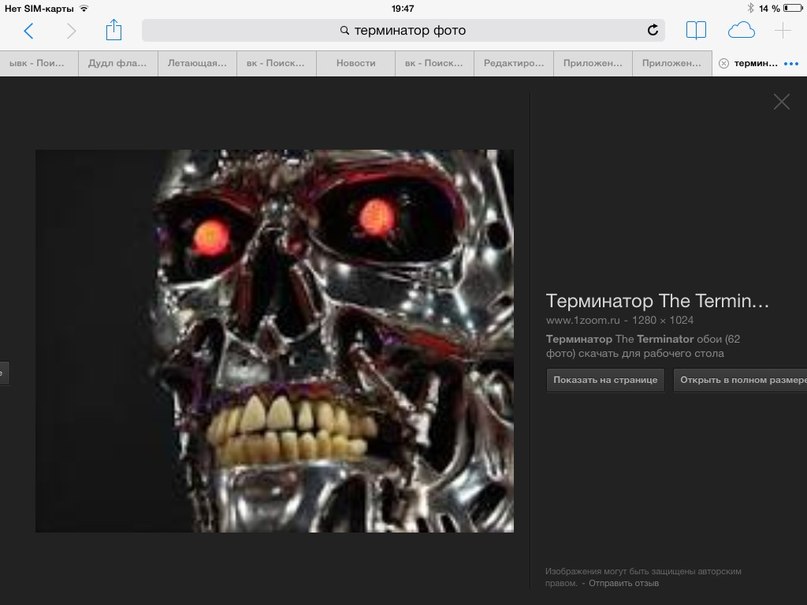Open the Bookmarks book icon
This screenshot has height=605, width=807.
(696, 30)
